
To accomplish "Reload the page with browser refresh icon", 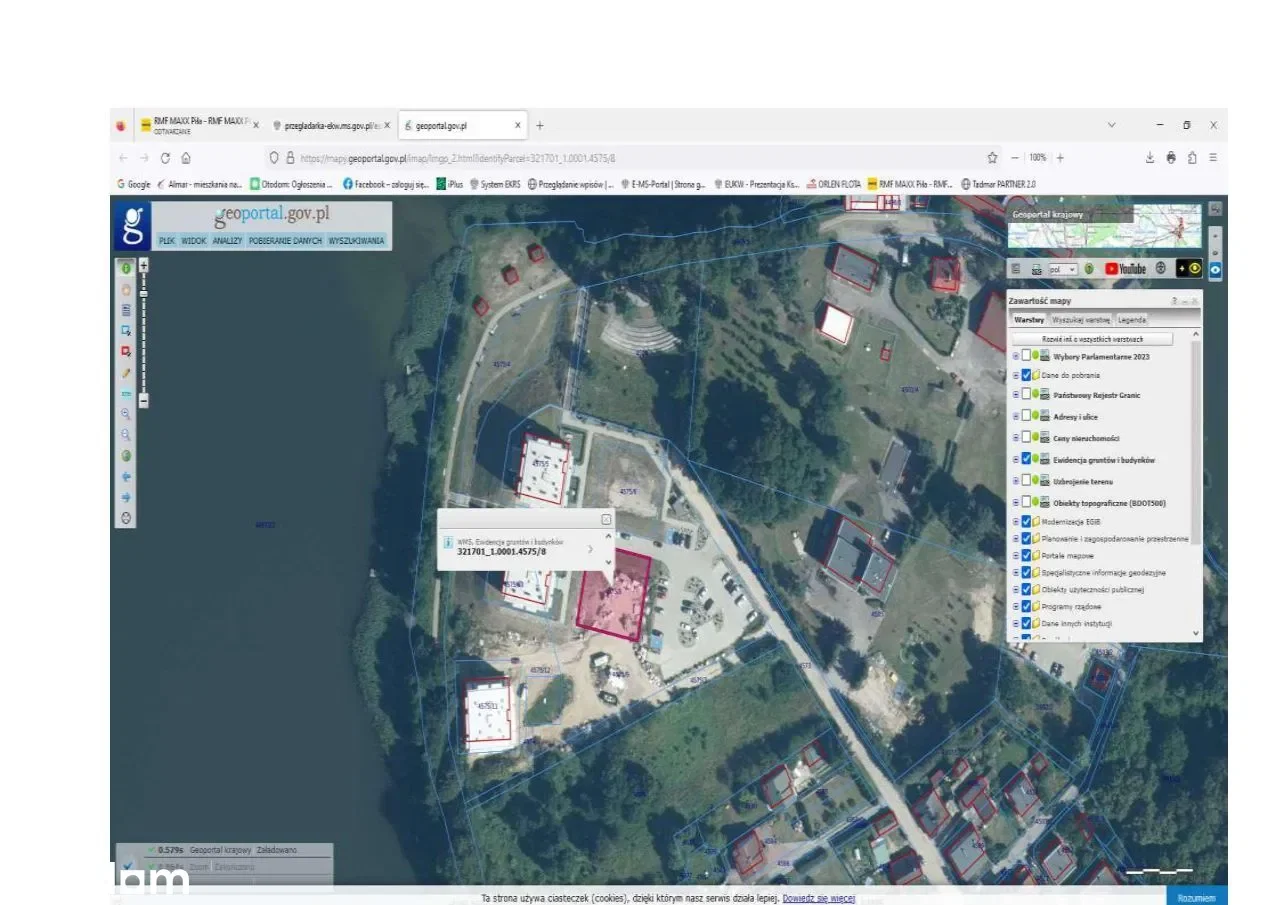I will point(165,158).
